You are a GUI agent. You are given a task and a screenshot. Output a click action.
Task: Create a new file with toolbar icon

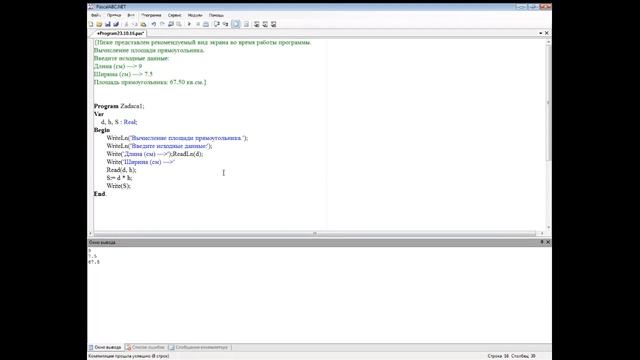[91, 24]
